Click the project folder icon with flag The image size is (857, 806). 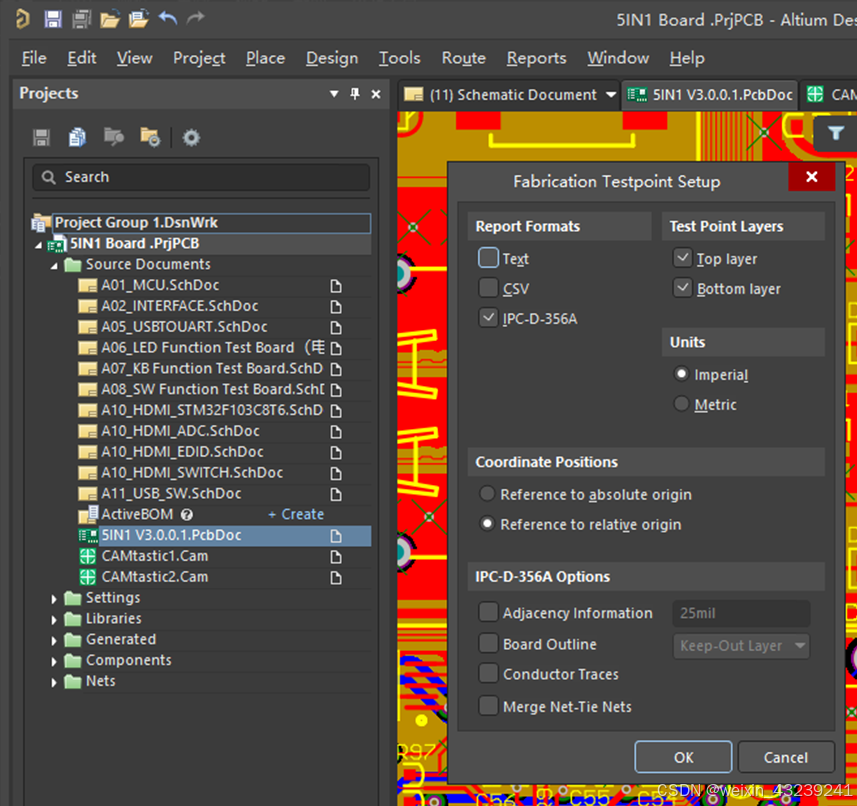[x=114, y=137]
